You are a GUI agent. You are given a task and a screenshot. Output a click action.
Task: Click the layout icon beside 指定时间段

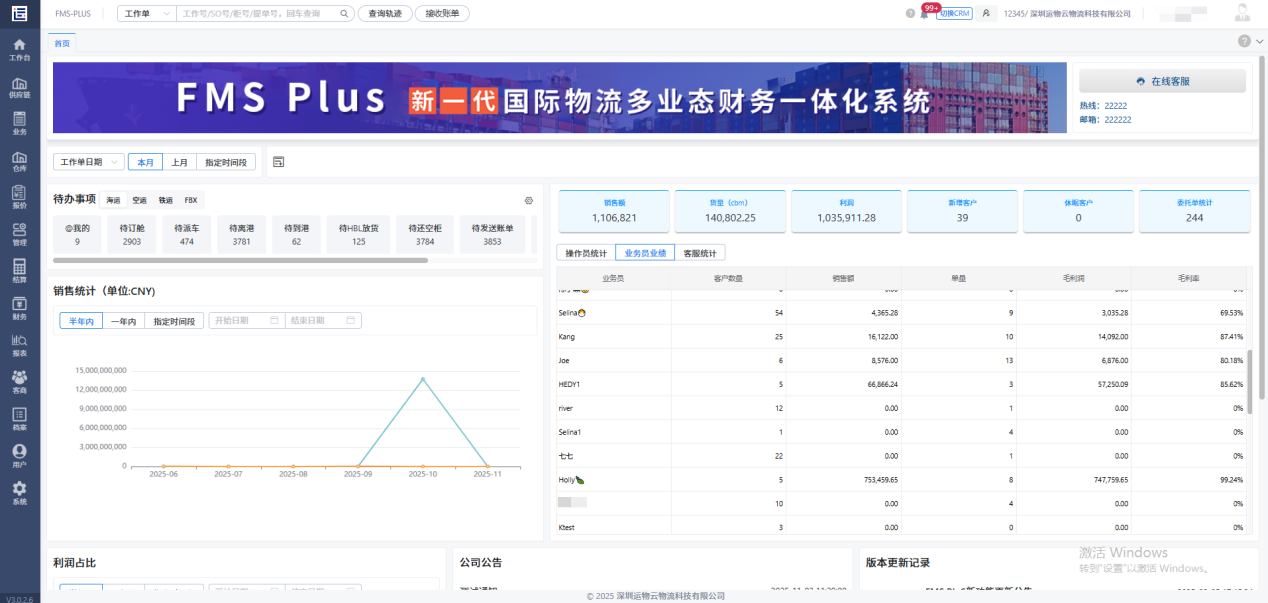(278, 162)
